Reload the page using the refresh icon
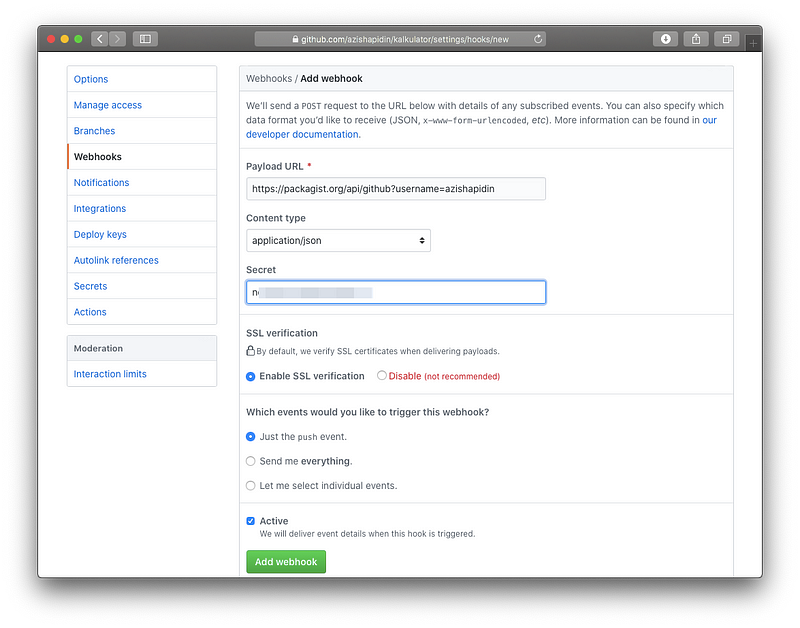 (x=539, y=39)
